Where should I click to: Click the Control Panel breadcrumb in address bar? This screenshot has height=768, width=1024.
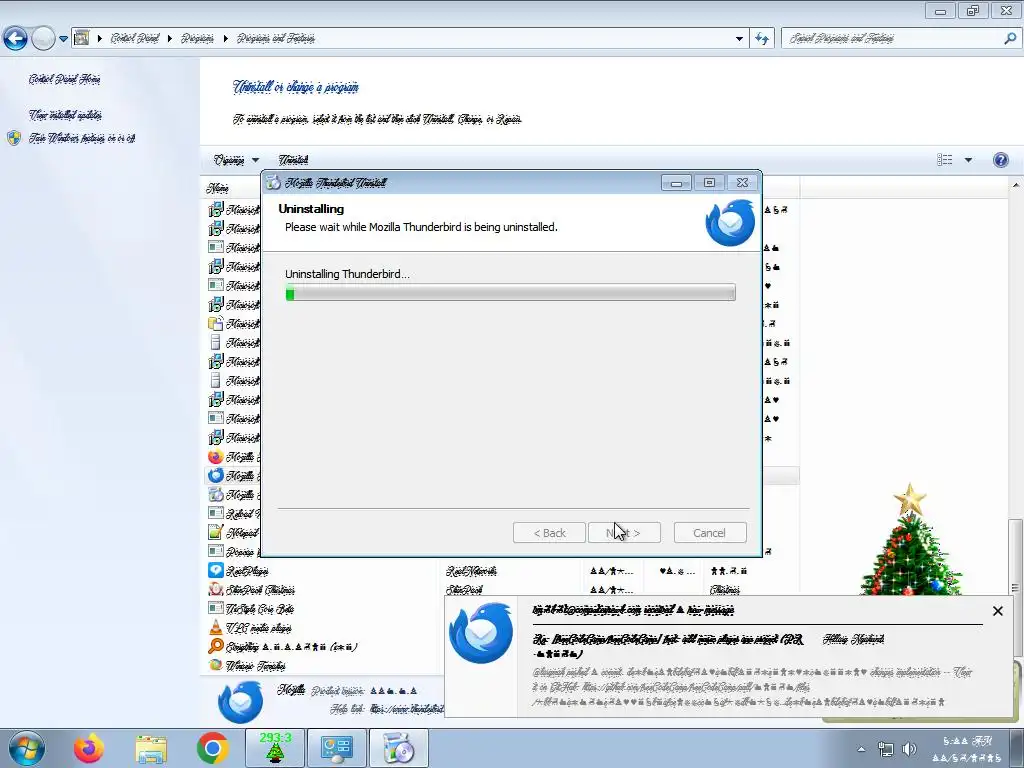tap(135, 38)
